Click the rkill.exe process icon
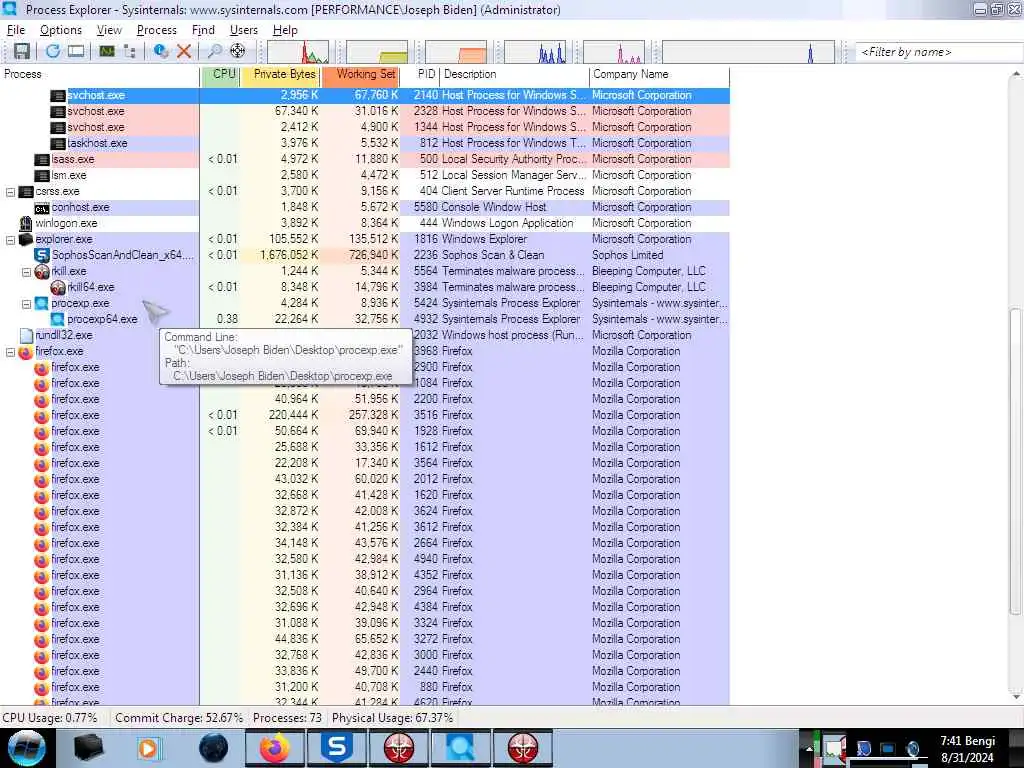 (42, 271)
